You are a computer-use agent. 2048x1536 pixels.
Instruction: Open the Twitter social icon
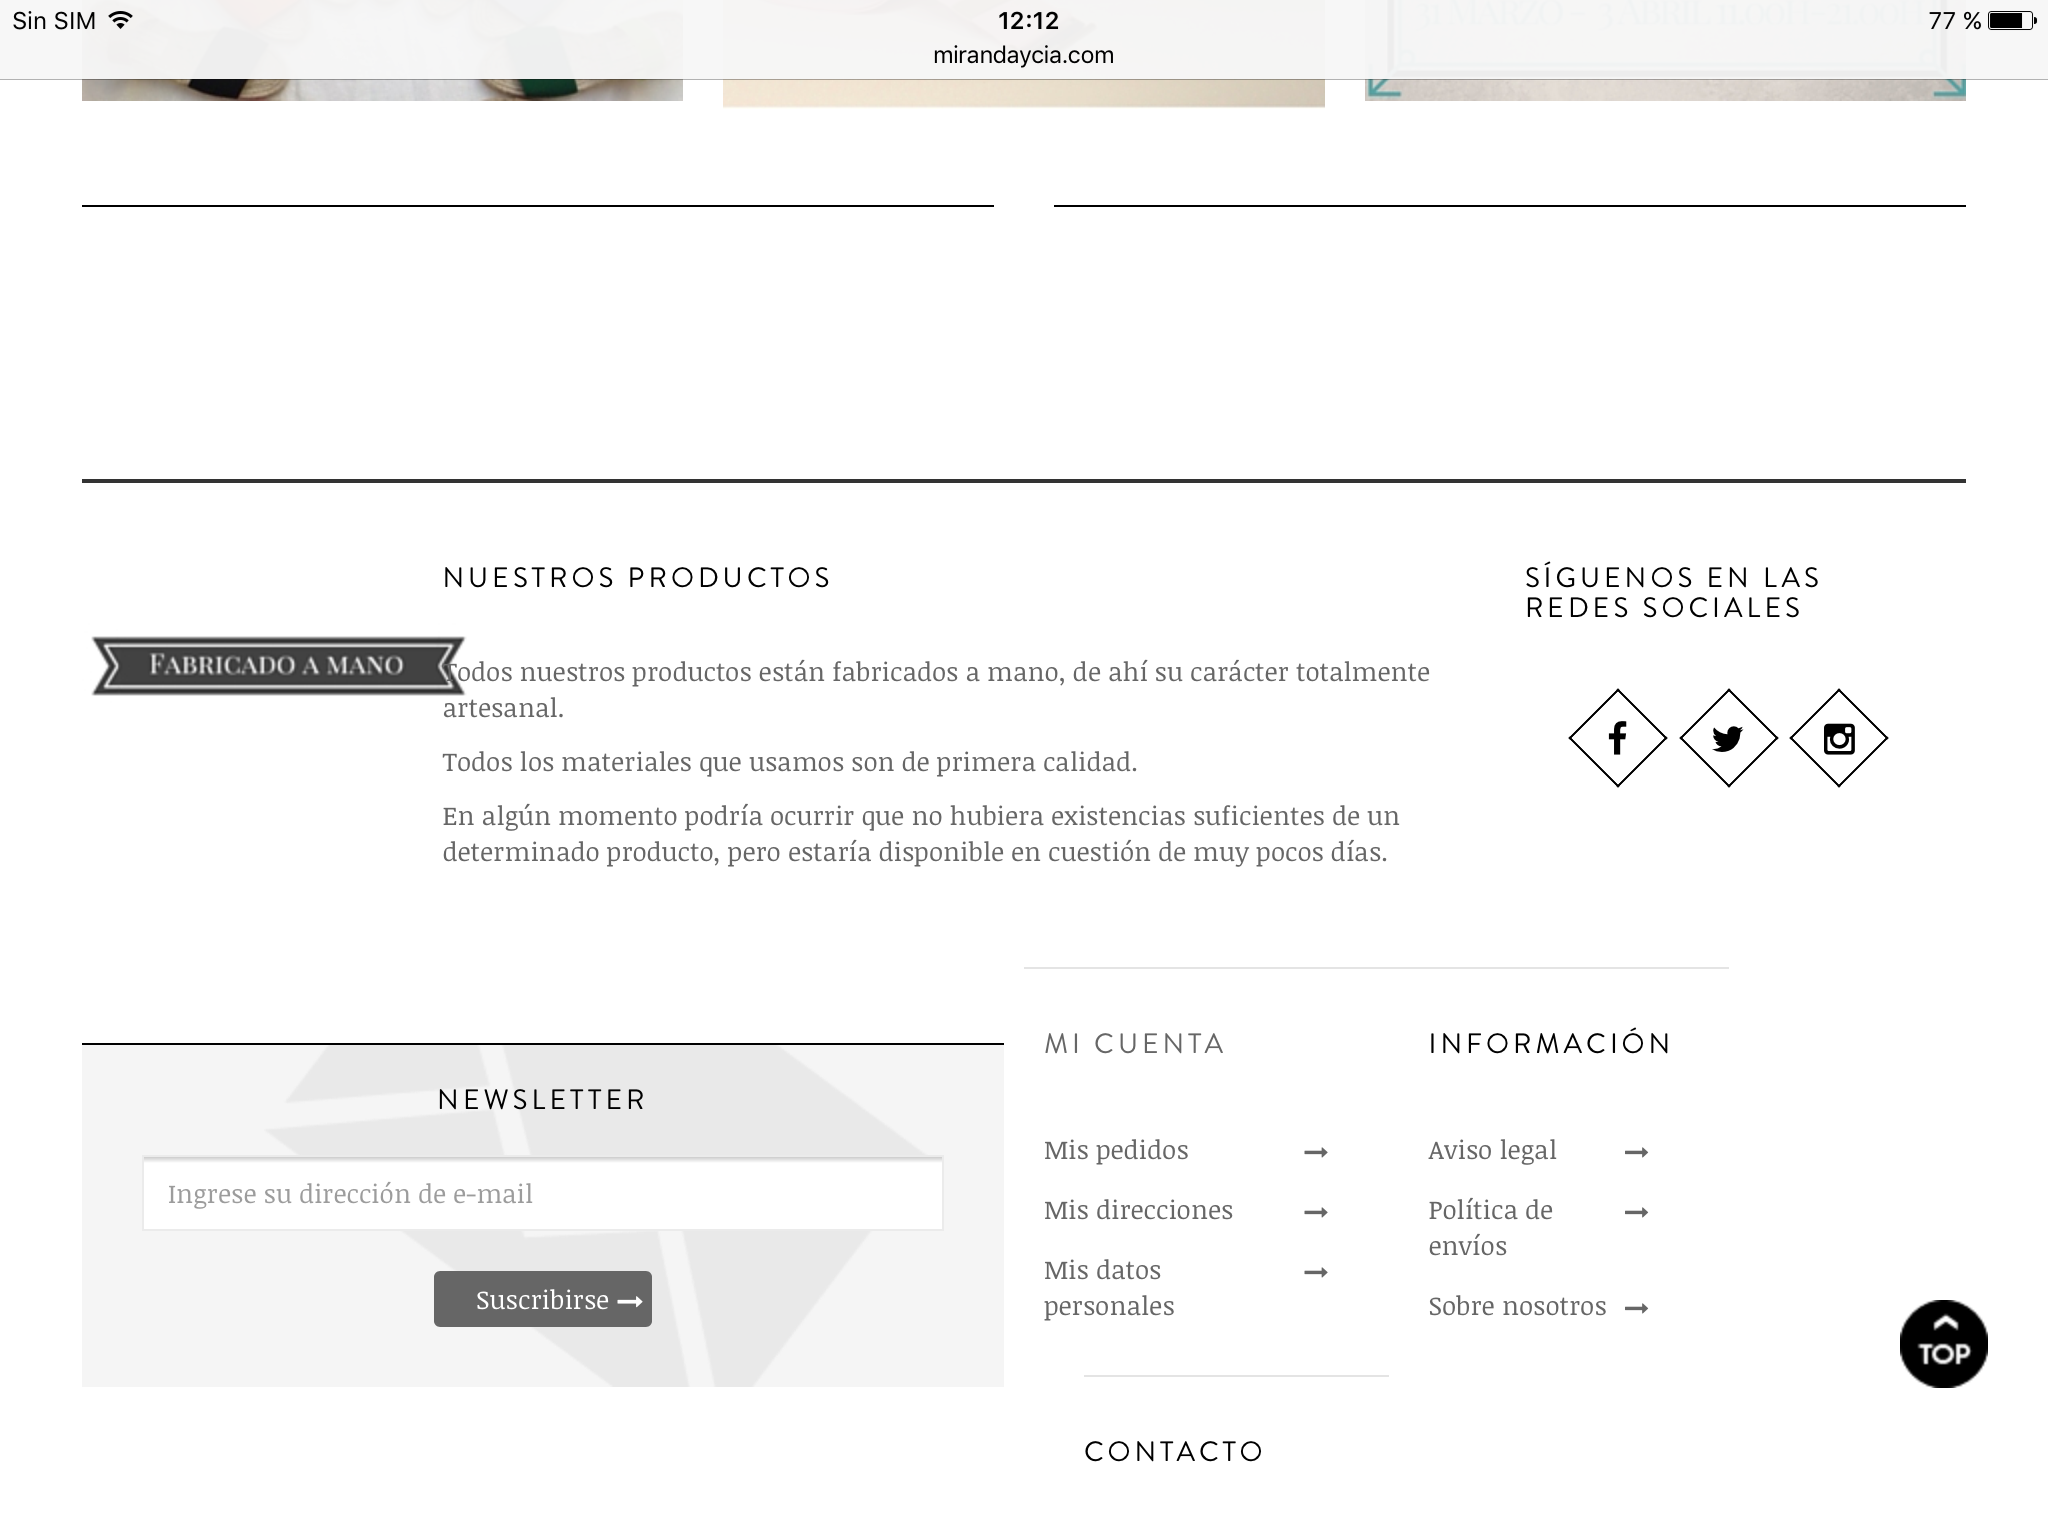point(1728,738)
